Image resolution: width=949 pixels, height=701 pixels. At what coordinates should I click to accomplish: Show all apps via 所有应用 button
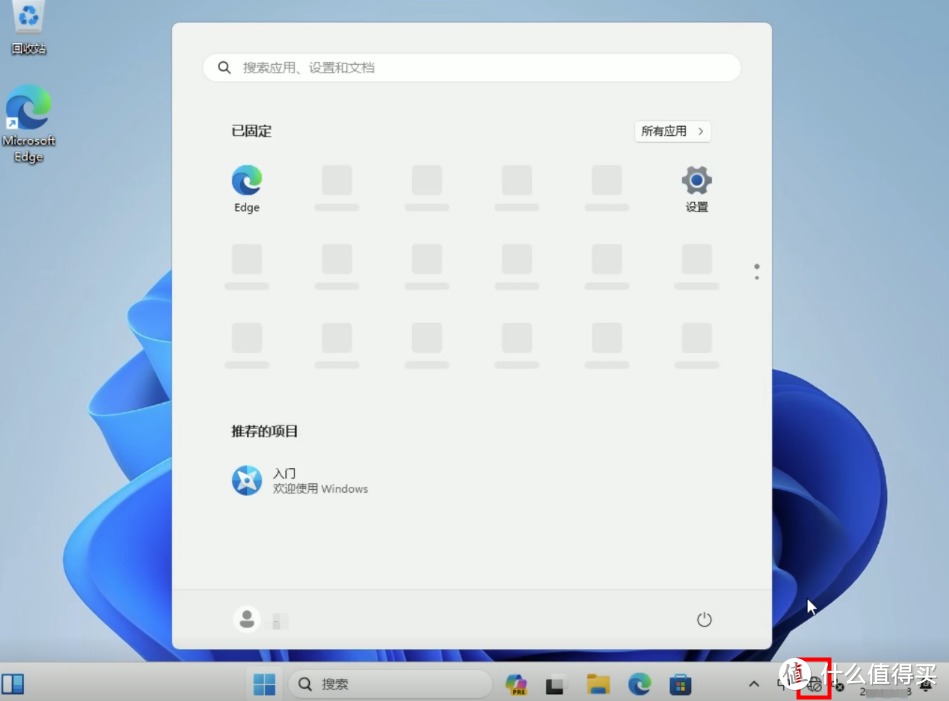[672, 131]
